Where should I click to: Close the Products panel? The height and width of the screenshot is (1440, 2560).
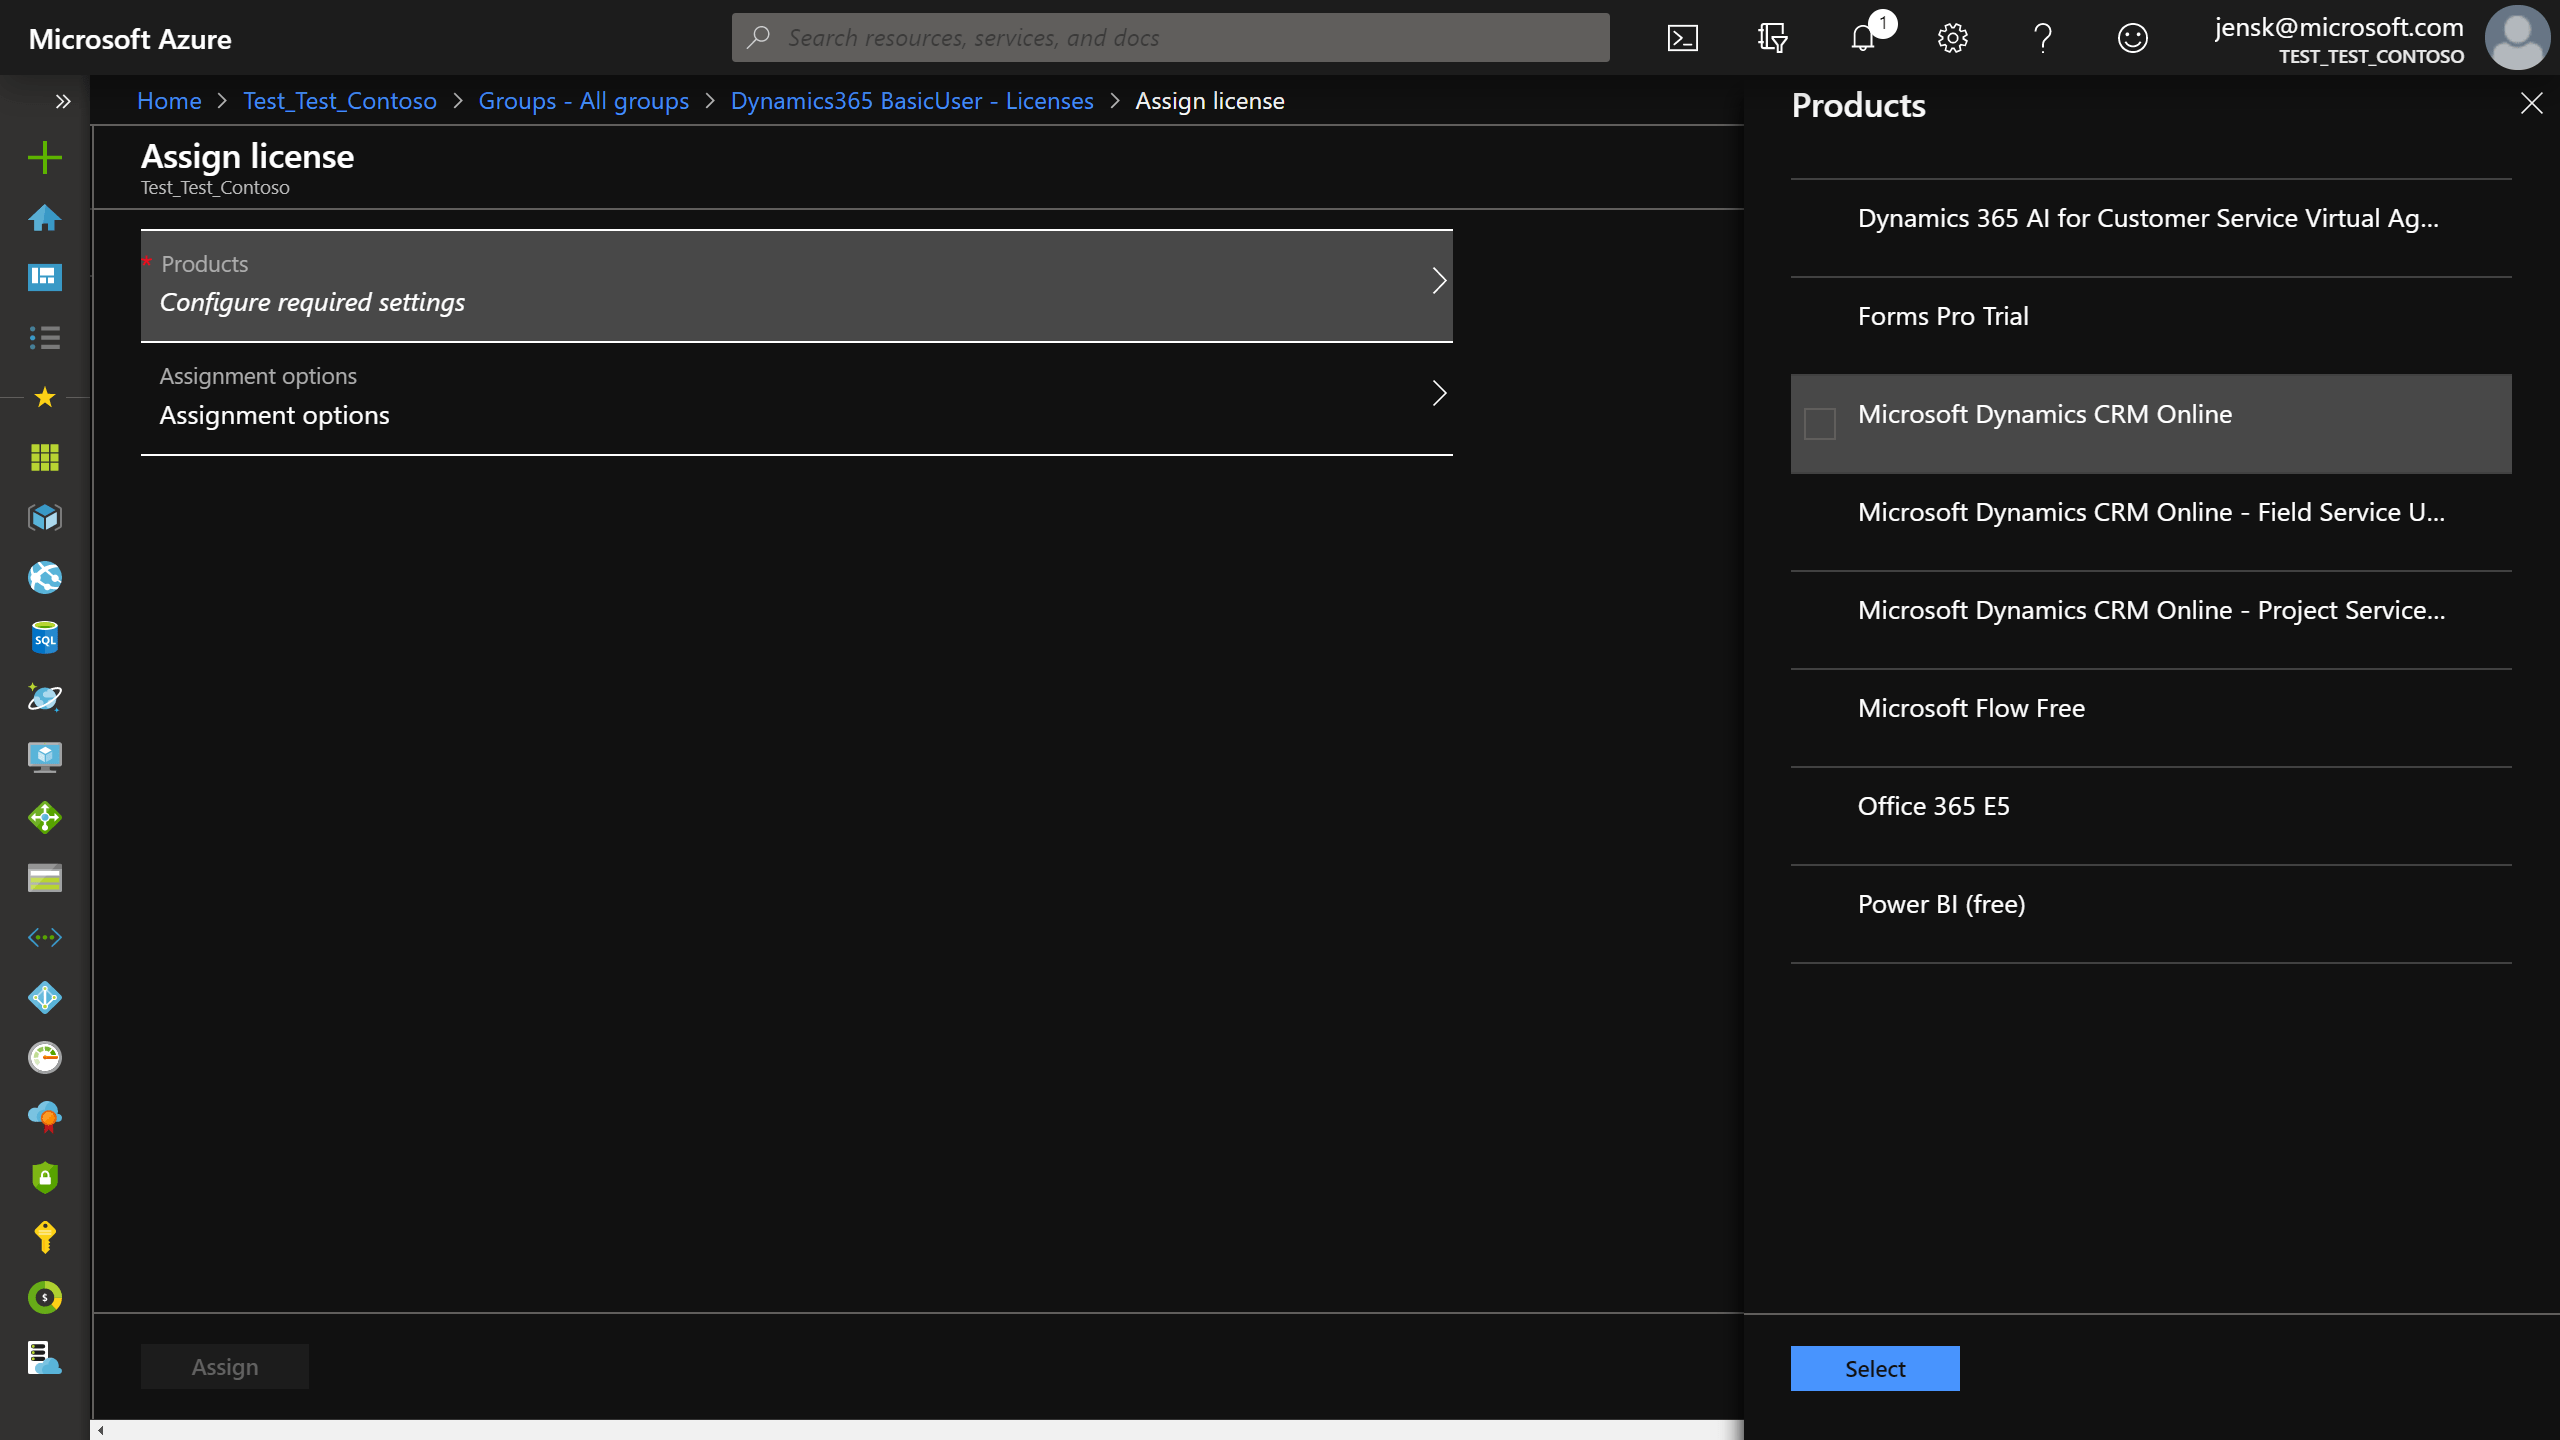point(2531,103)
